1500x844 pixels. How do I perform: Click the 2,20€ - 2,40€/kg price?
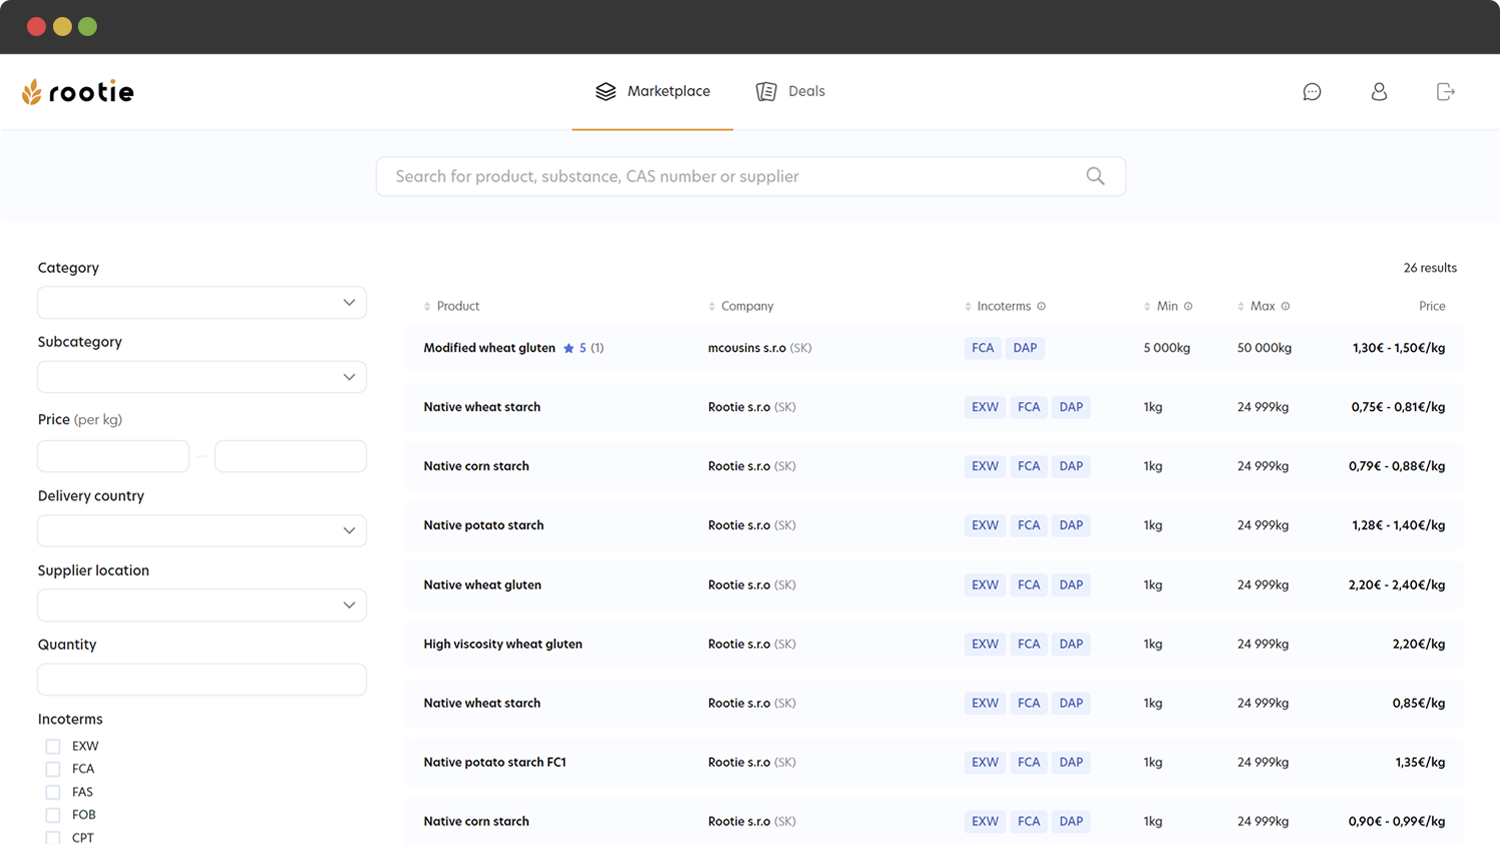click(x=1397, y=585)
